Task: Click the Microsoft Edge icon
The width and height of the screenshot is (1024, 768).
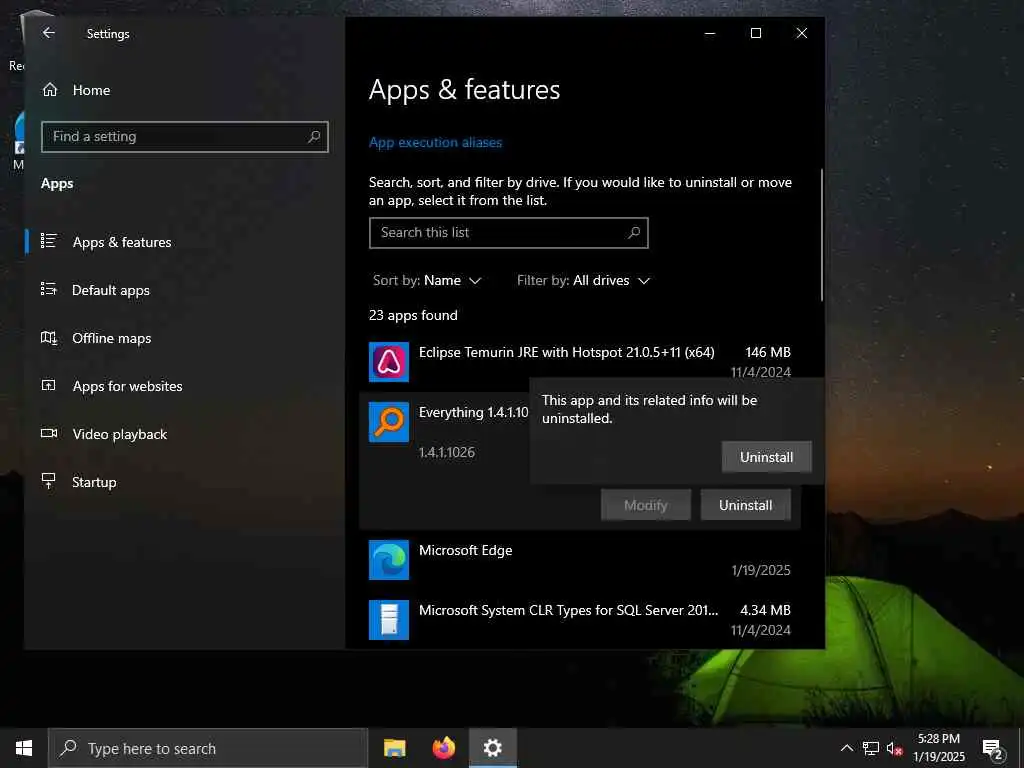Action: tap(389, 560)
